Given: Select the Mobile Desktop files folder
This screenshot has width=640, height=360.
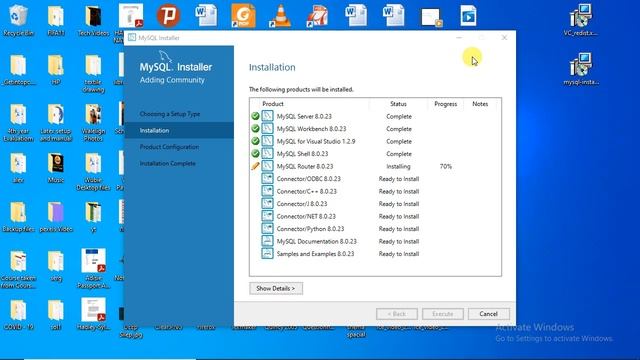Looking at the screenshot, I should pyautogui.click(x=93, y=171).
